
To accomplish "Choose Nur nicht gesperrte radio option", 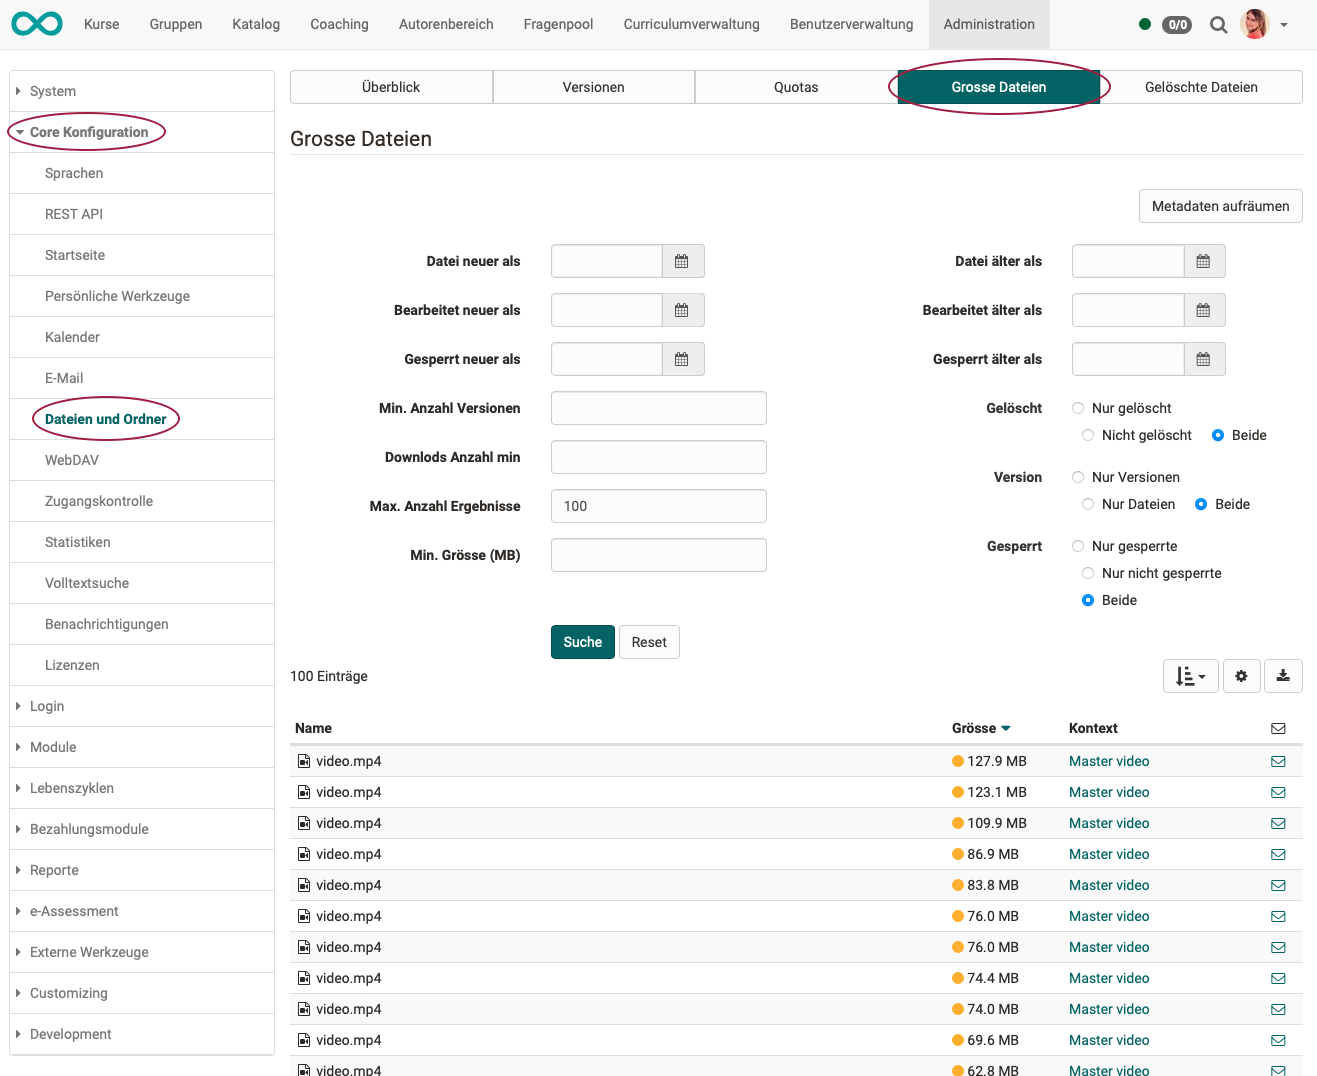I will (x=1088, y=573).
